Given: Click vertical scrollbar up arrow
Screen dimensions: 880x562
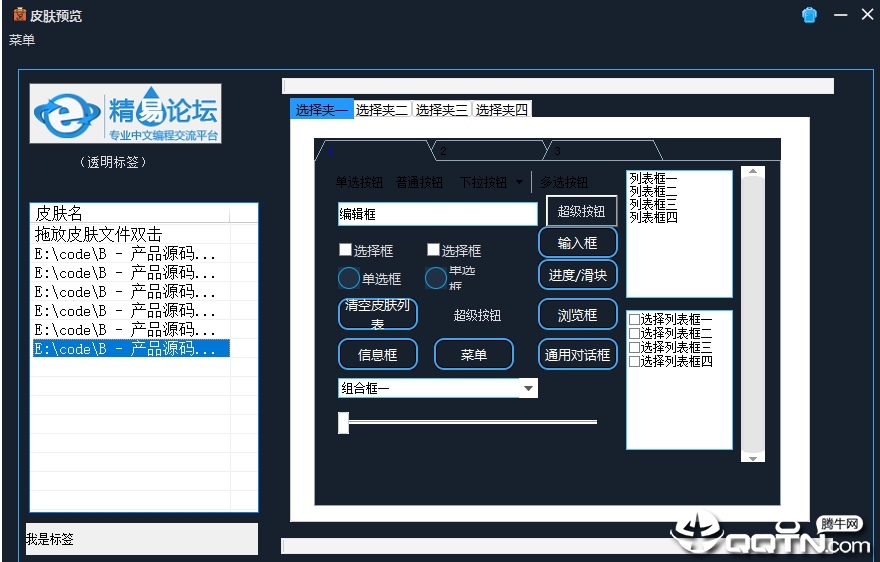Looking at the screenshot, I should pyautogui.click(x=753, y=171).
